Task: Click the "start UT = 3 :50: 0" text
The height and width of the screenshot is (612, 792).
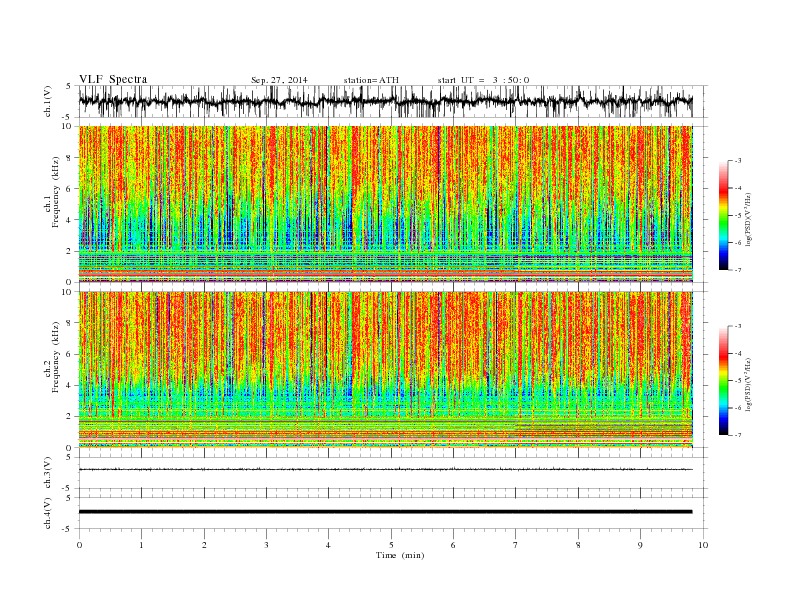Action: [483, 80]
